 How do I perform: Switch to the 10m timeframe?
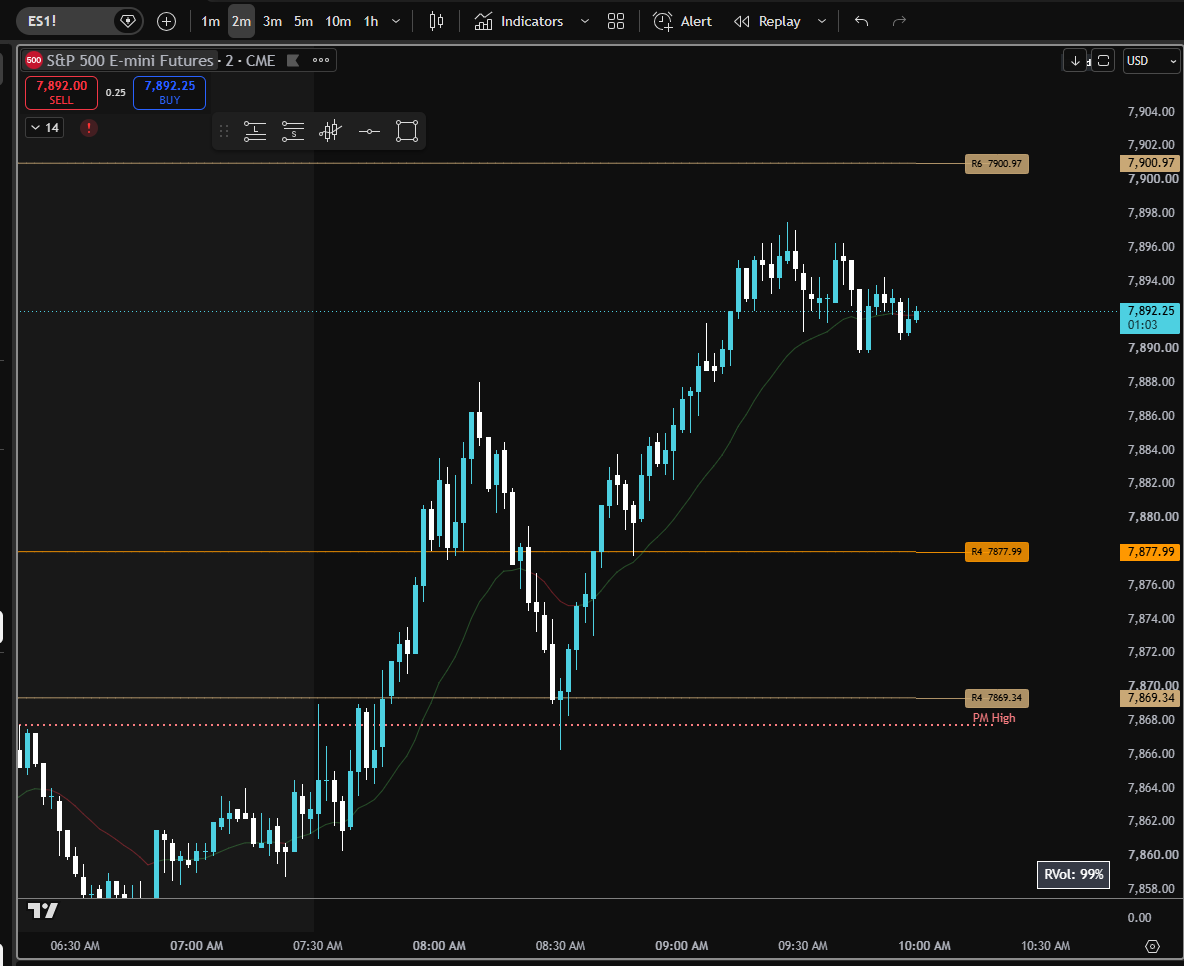pos(338,21)
